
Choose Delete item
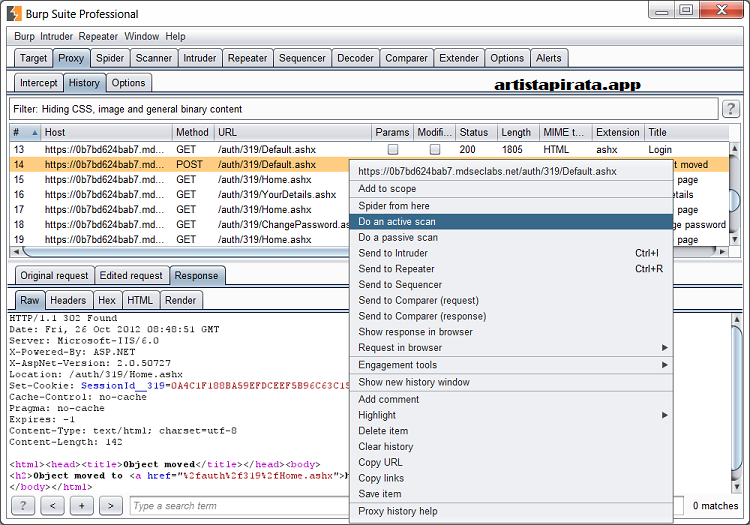pos(511,431)
